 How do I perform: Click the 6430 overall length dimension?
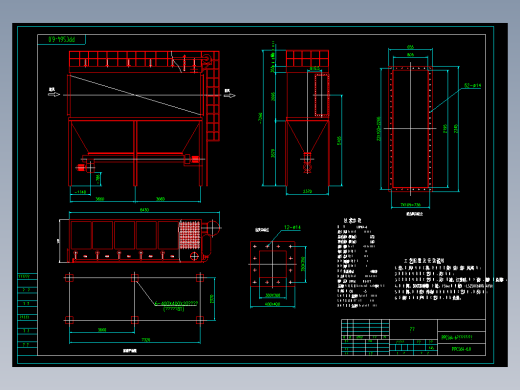(x=144, y=210)
